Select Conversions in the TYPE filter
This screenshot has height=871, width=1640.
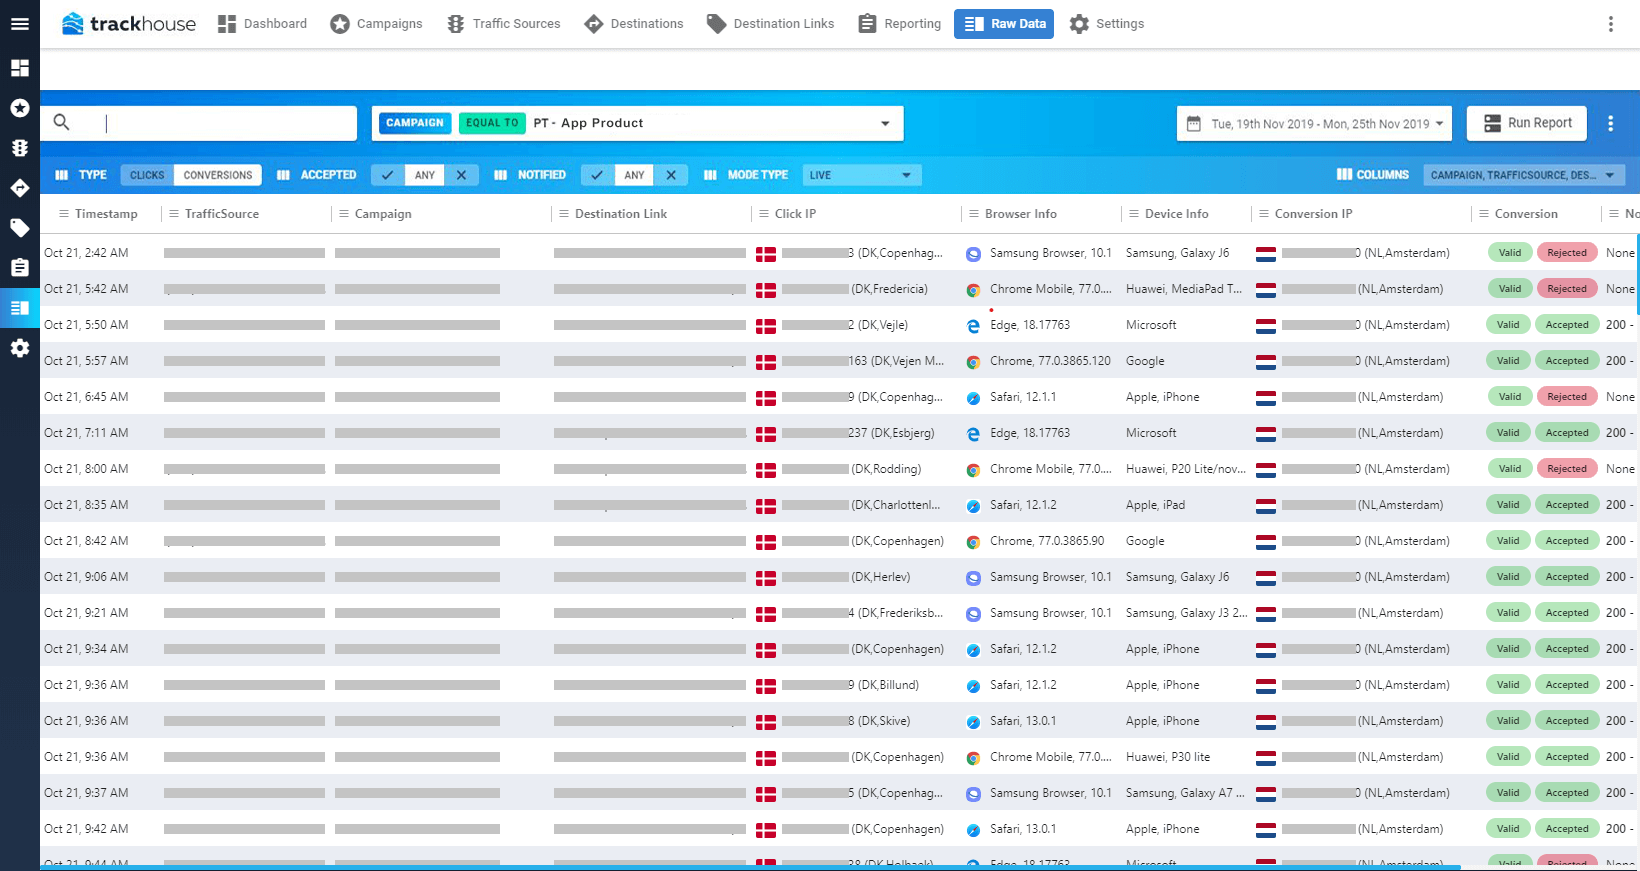pos(218,175)
